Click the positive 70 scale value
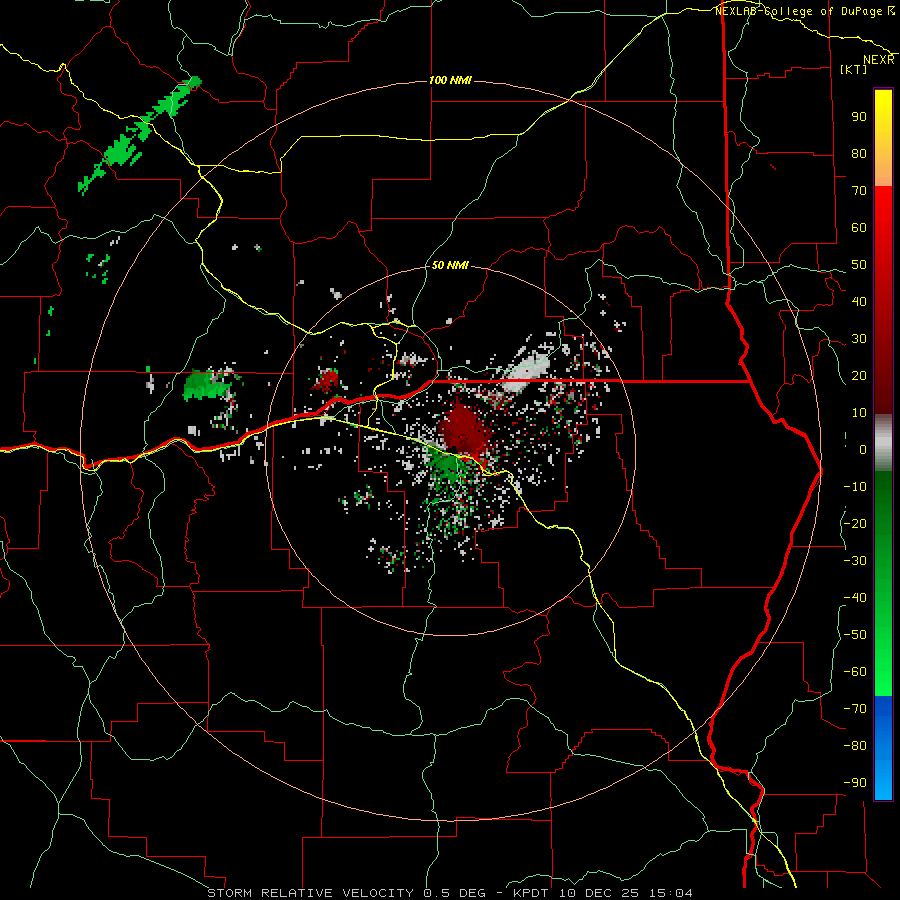900x900 pixels. pyautogui.click(x=859, y=191)
